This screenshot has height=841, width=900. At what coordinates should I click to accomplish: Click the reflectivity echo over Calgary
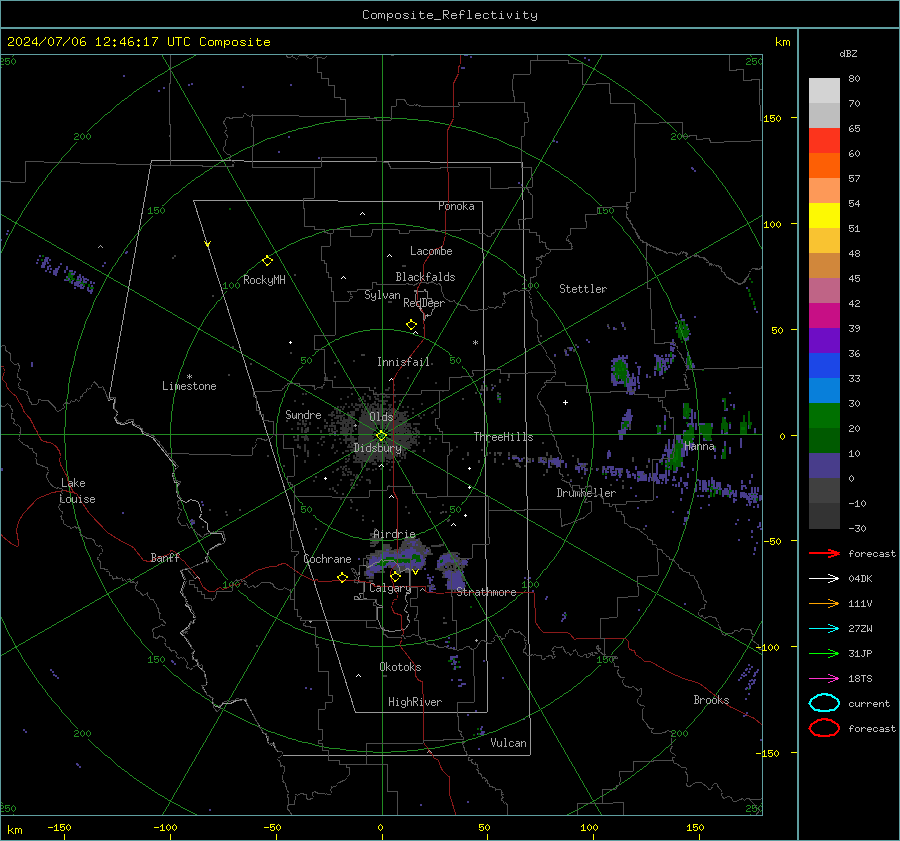[x=398, y=559]
